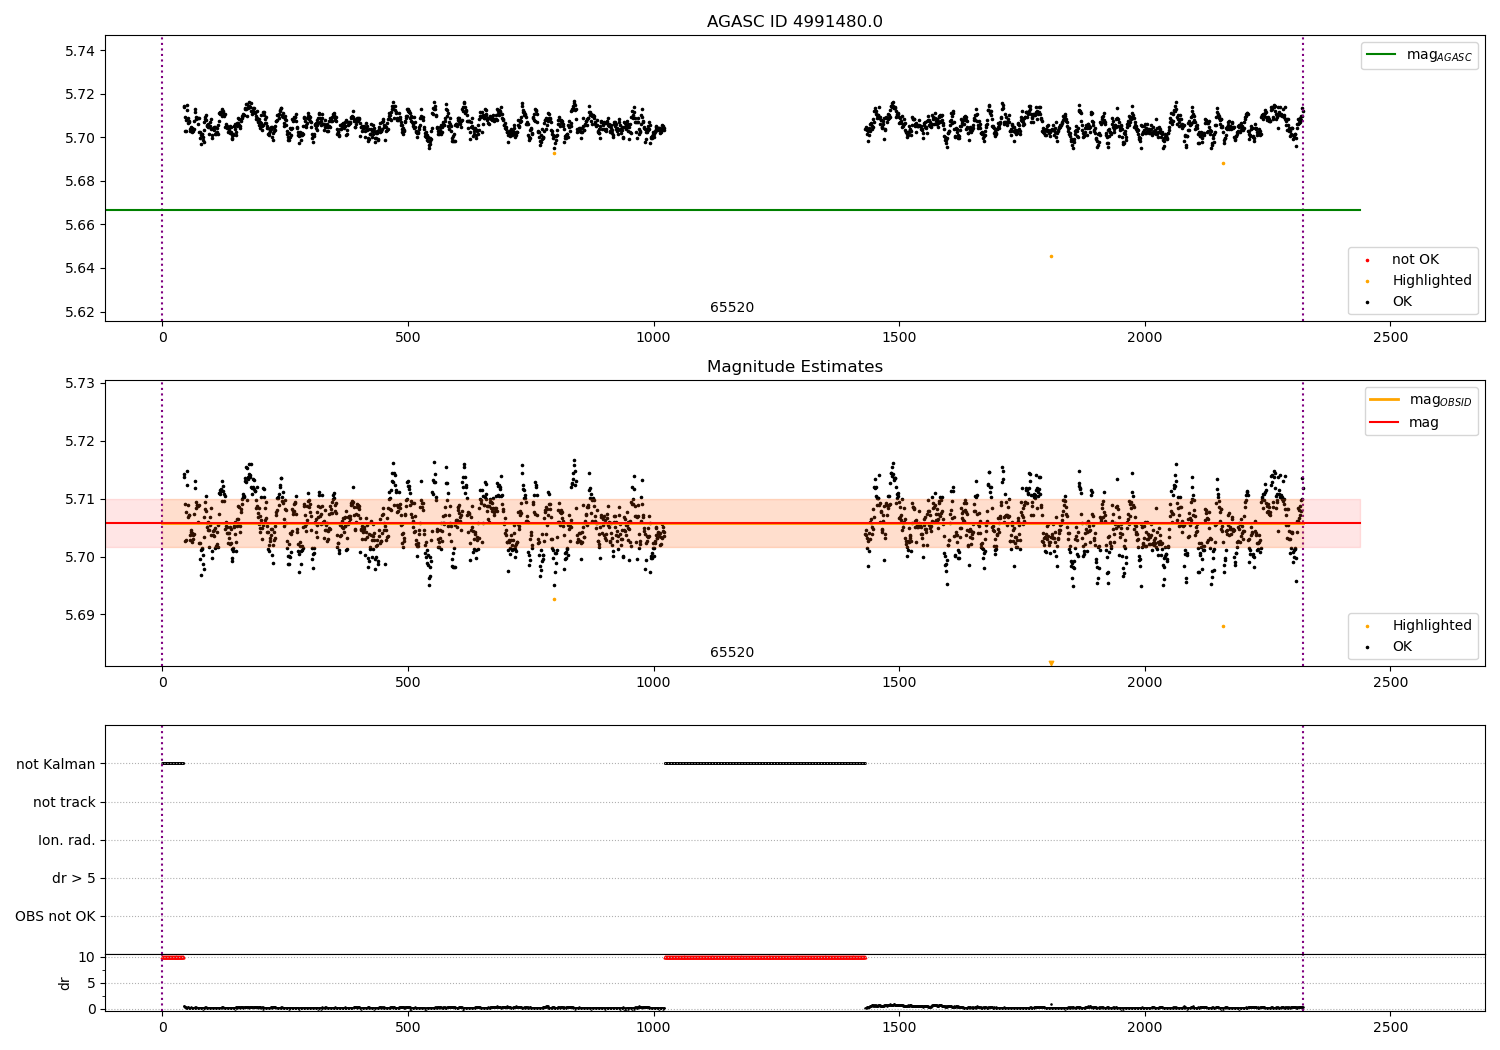Select the green mag AGASC legend line sample
The height and width of the screenshot is (1050, 1500).
[1381, 55]
